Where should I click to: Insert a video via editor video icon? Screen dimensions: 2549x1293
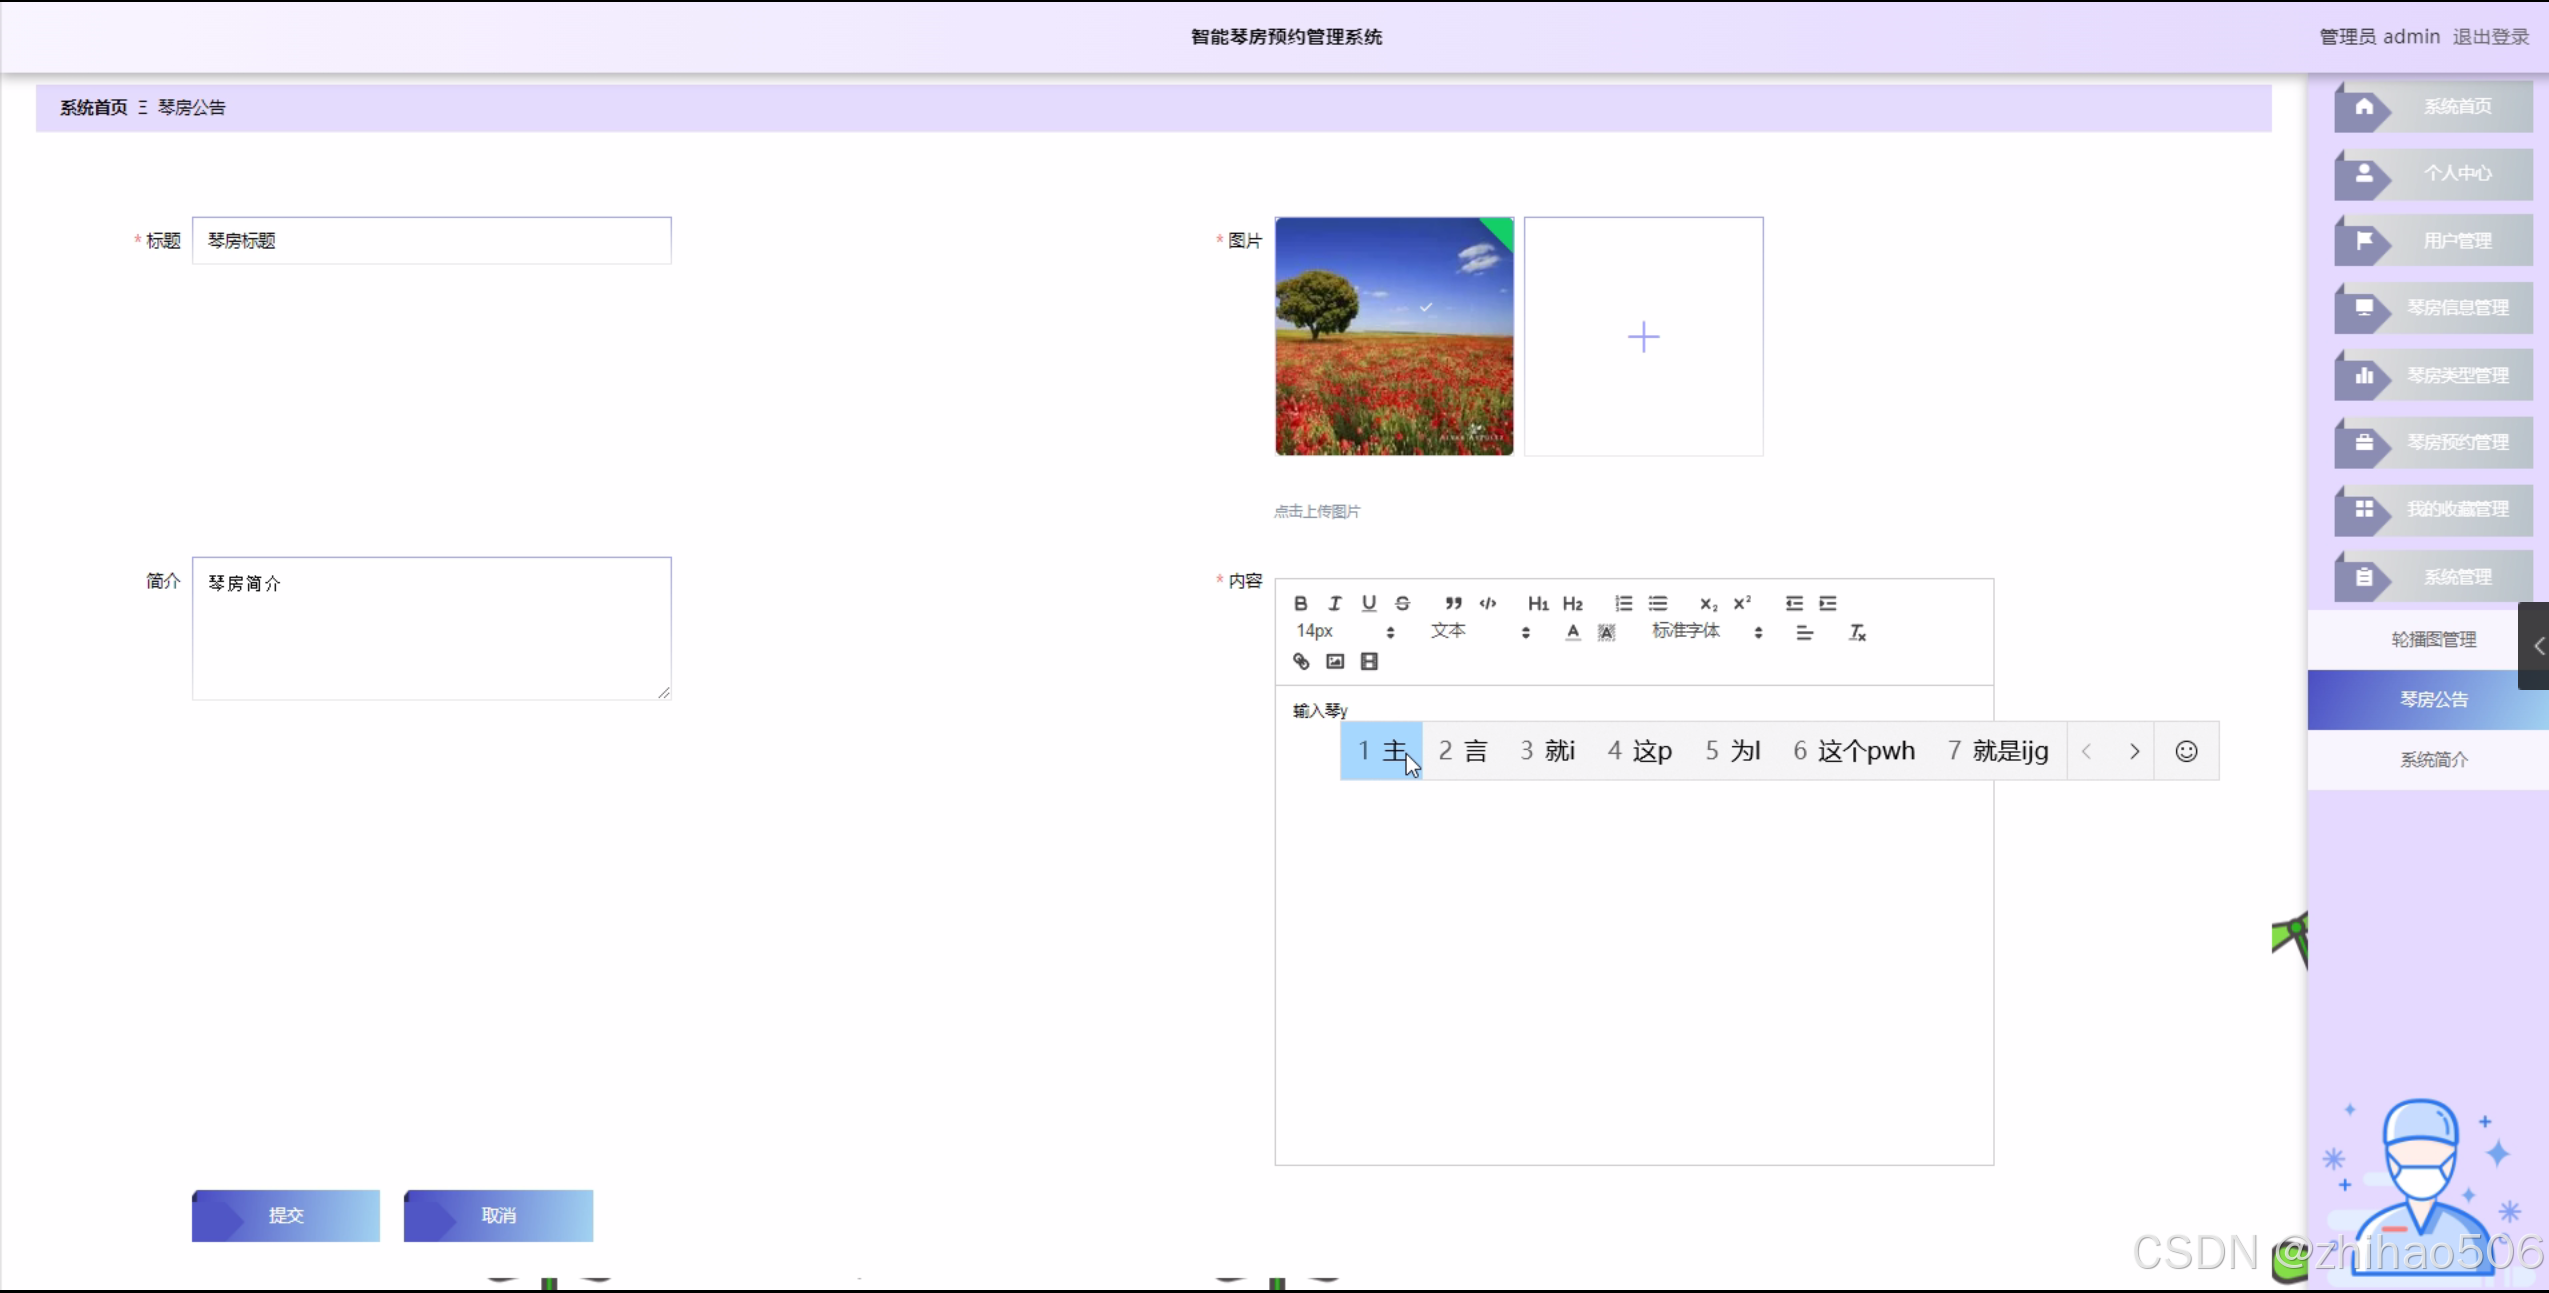(x=1369, y=661)
